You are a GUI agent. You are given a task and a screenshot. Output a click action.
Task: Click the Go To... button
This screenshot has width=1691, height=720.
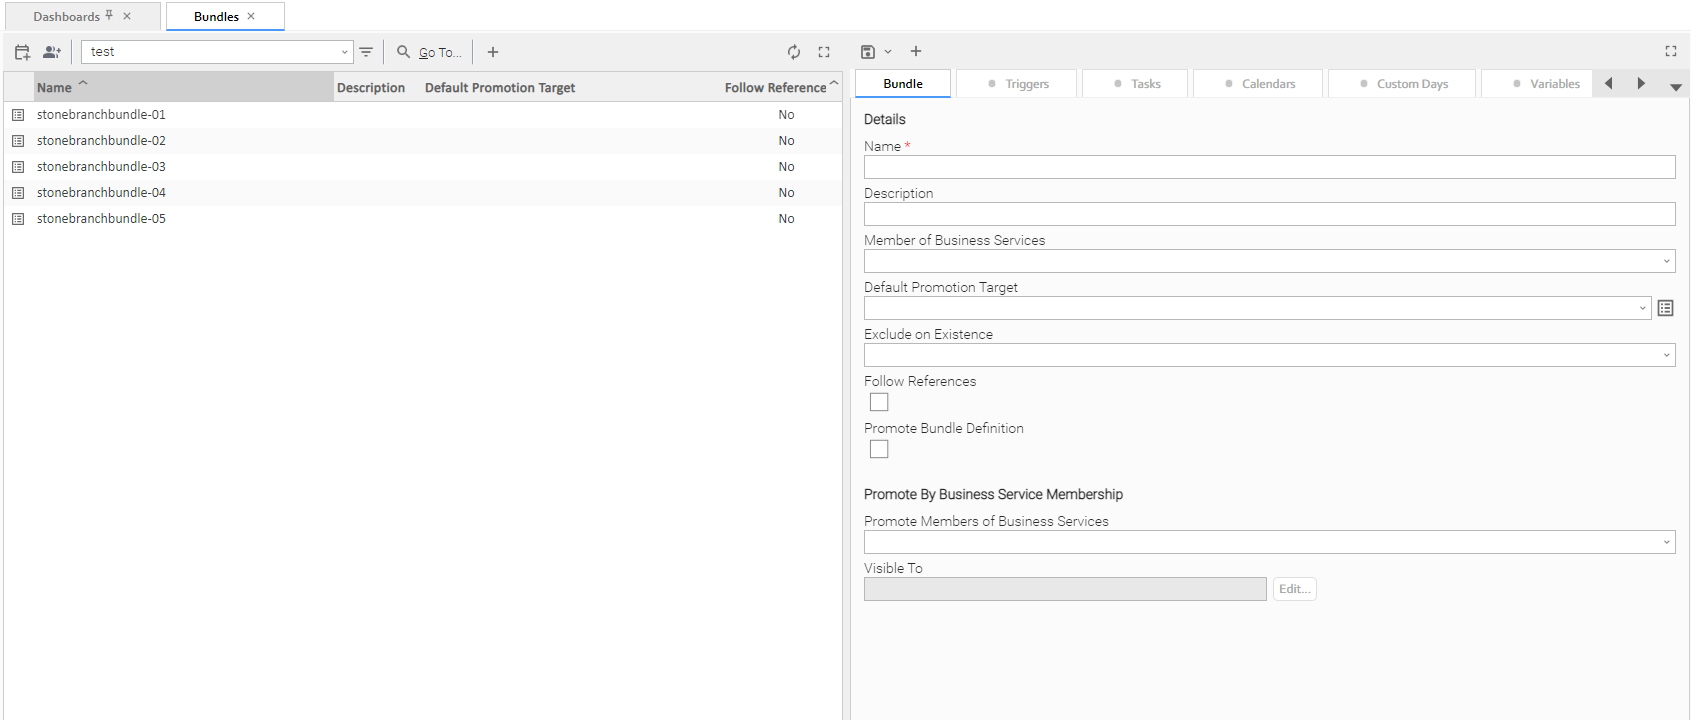[430, 52]
